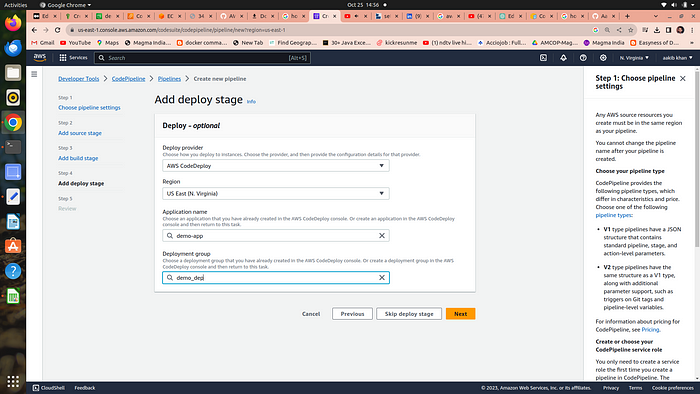Go to Choose pipeline settings step
This screenshot has height=394, width=700.
pyautogui.click(x=89, y=108)
